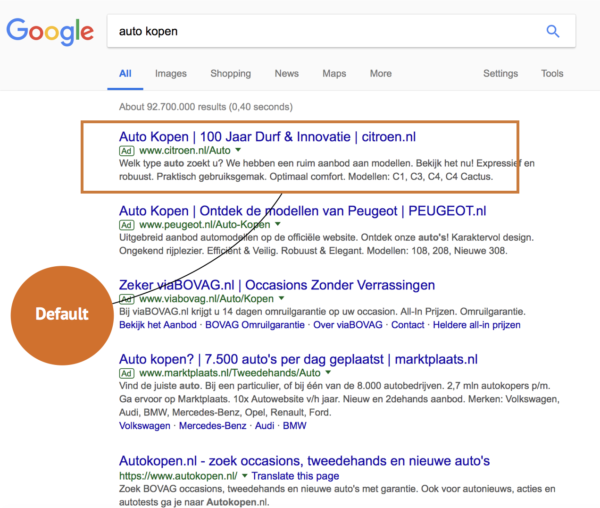Open the 'Autokopen.nl - zoek occasions' result
Screen dimensions: 600x508
coord(304,461)
